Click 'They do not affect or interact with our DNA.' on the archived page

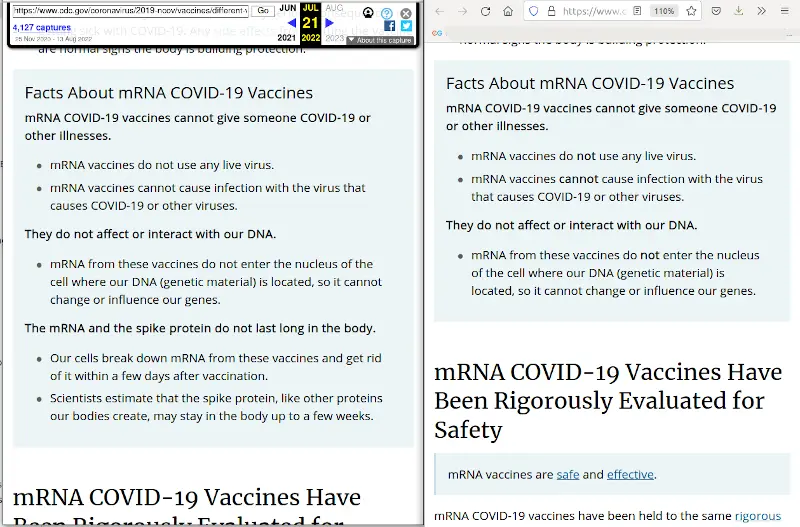point(151,234)
